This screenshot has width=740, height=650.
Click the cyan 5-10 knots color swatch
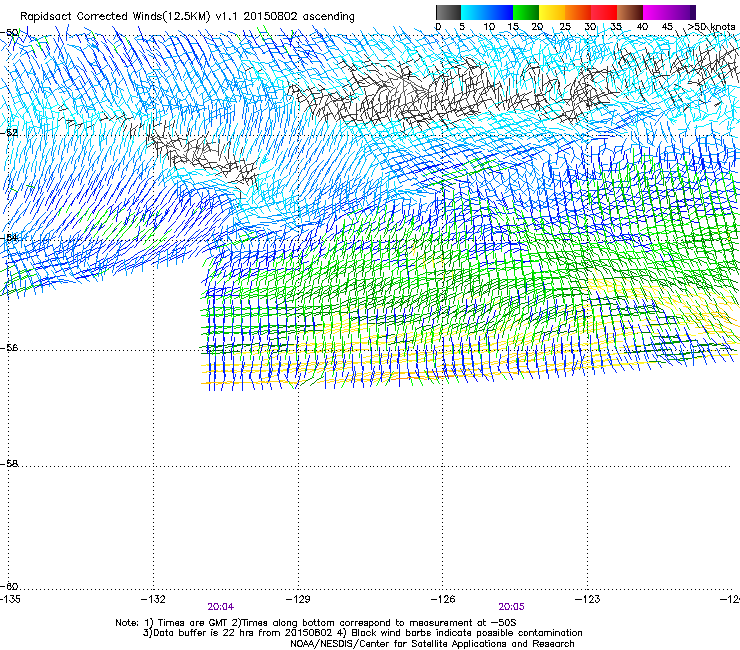474,12
